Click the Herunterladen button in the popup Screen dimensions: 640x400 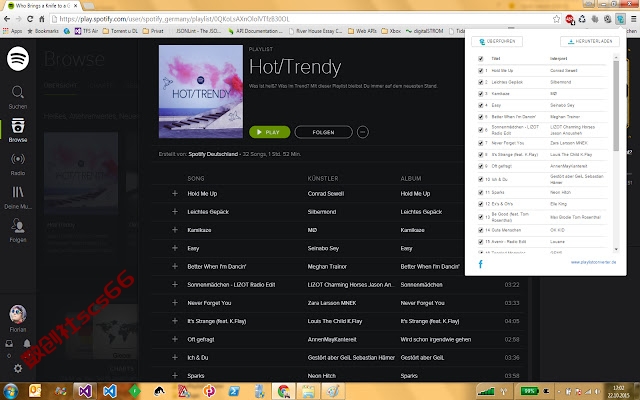tap(589, 42)
